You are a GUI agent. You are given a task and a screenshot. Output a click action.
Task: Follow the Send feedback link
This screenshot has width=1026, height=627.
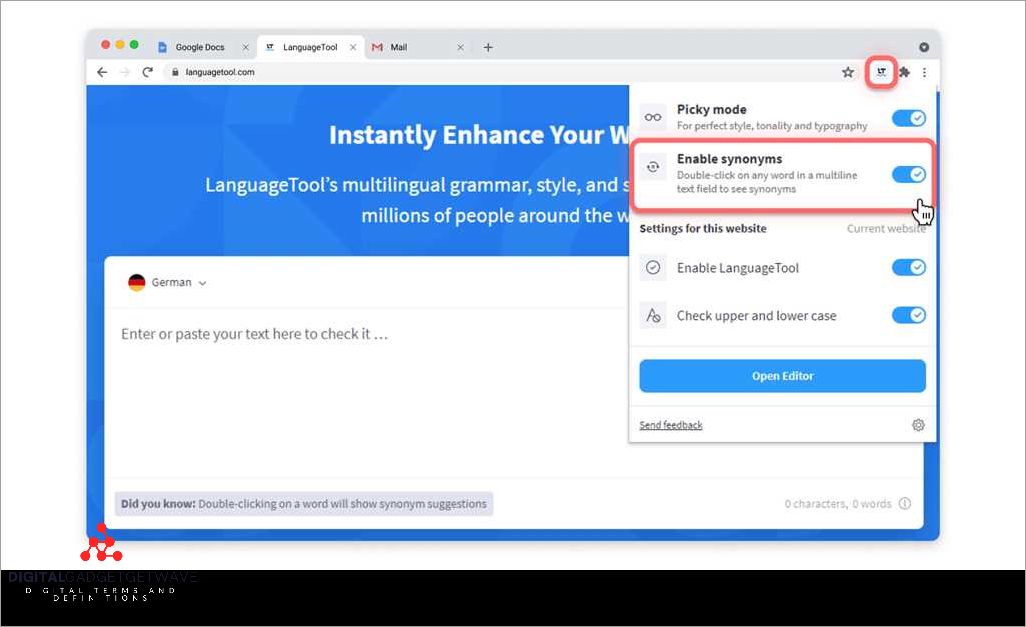[671, 425]
